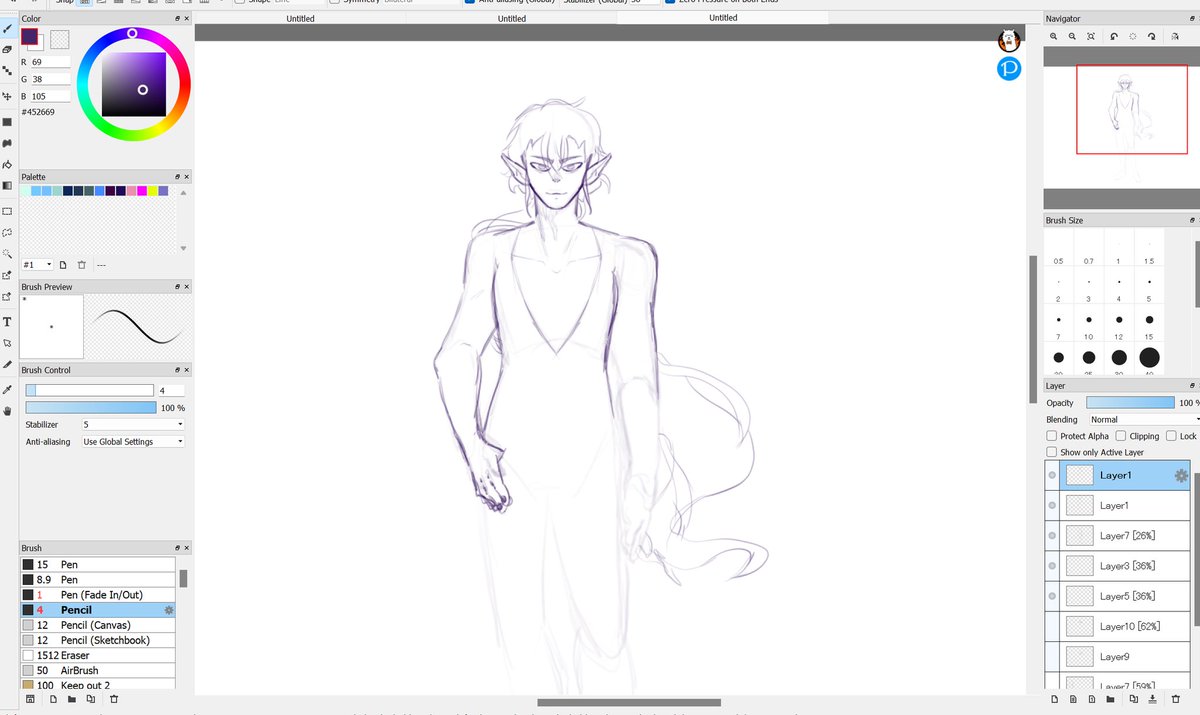Enable Show only Active Layer
1200x715 pixels.
pyautogui.click(x=1052, y=452)
